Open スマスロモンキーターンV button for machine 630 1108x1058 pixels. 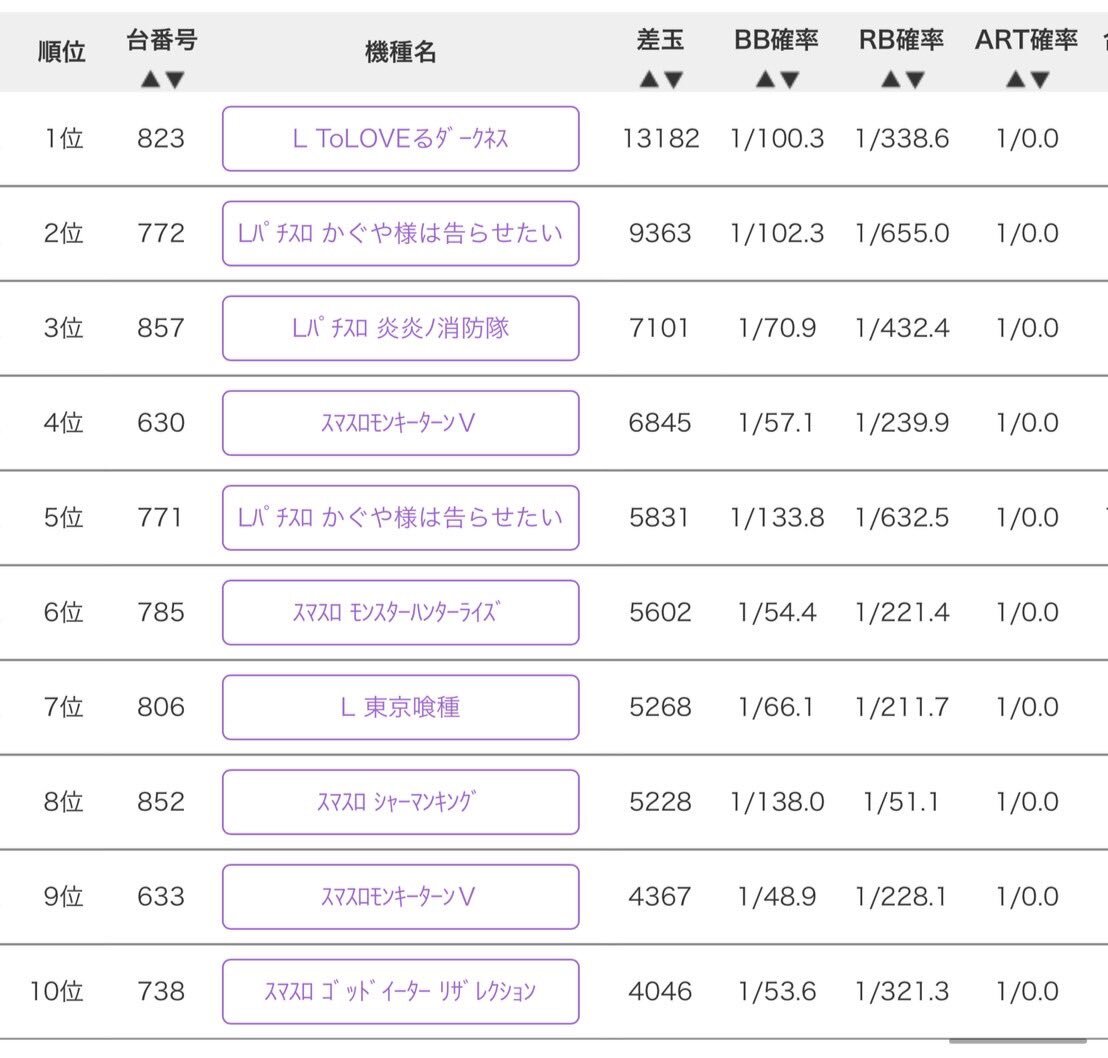[x=401, y=423]
